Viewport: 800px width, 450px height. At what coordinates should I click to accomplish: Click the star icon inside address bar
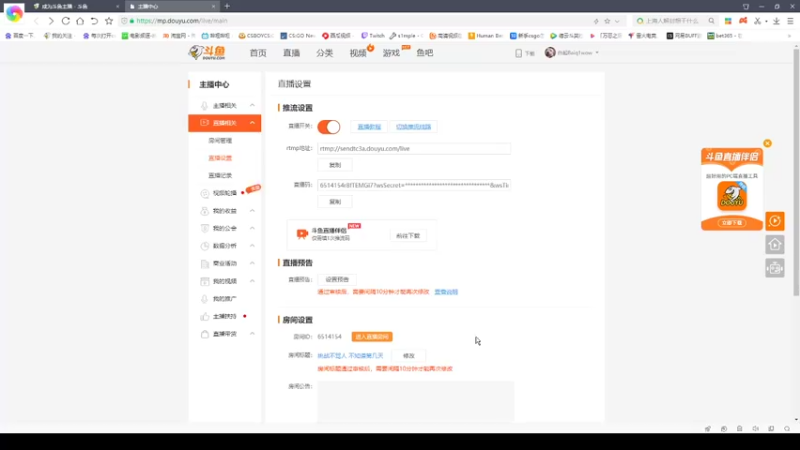(607, 21)
